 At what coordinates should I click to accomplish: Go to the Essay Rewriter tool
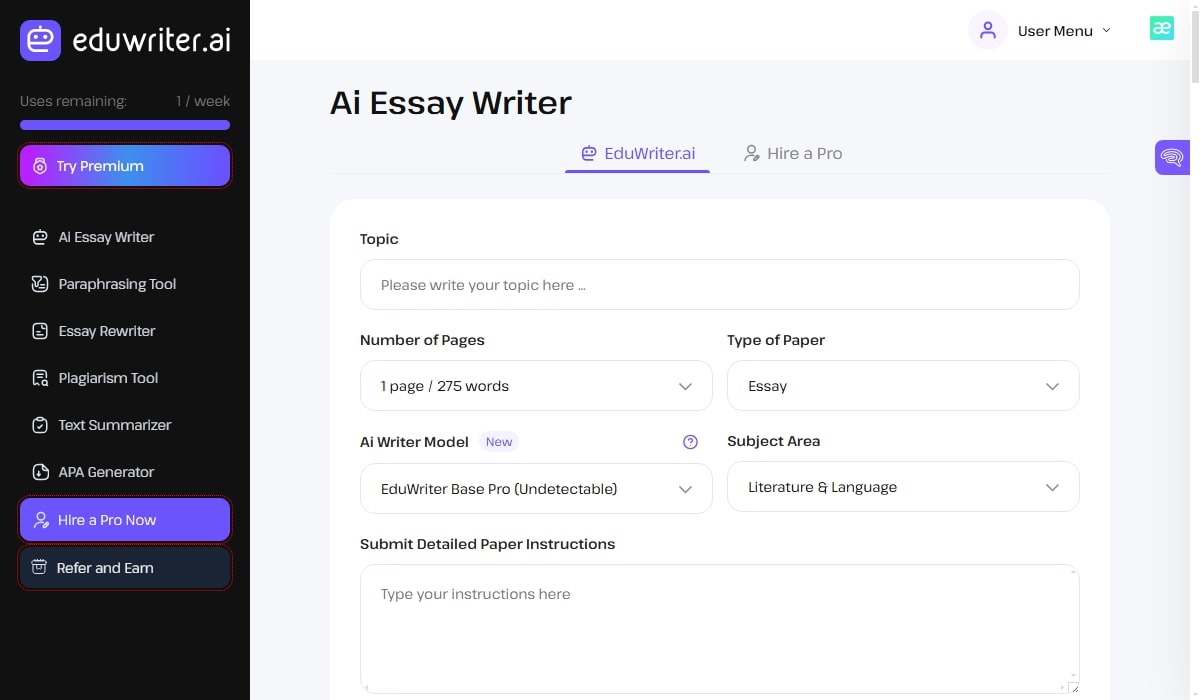(106, 331)
